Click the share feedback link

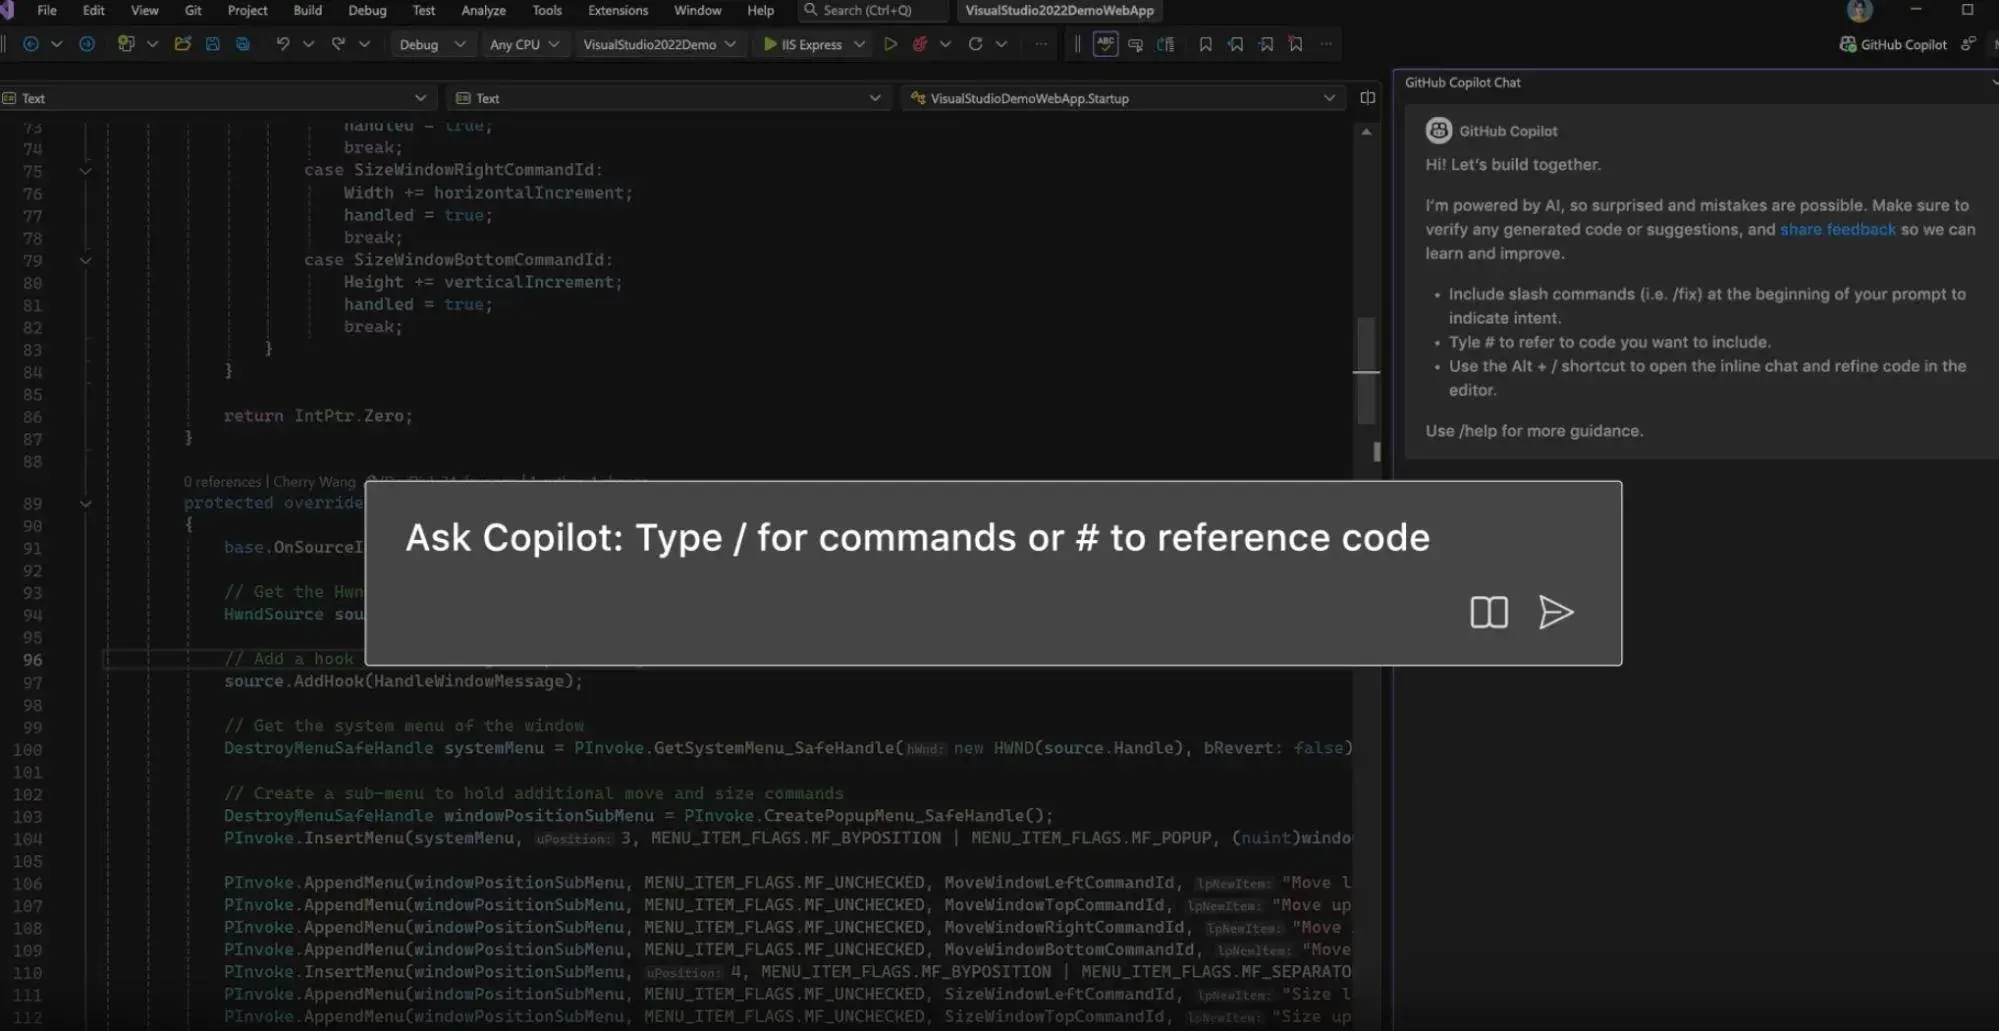[x=1837, y=229]
